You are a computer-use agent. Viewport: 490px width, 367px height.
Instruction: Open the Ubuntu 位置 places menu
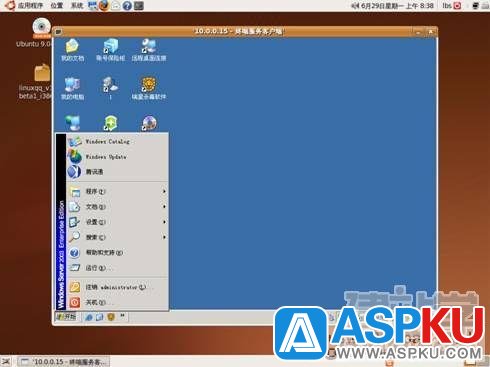coord(57,6)
